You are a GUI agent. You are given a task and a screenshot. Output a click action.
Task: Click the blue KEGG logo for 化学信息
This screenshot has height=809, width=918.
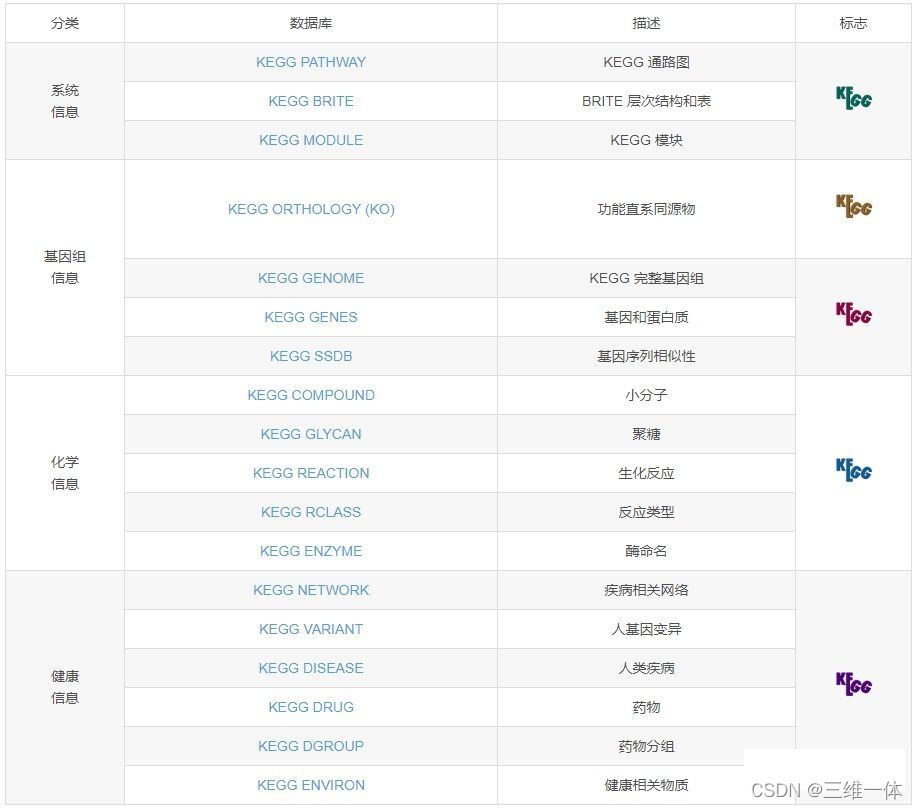click(x=854, y=470)
